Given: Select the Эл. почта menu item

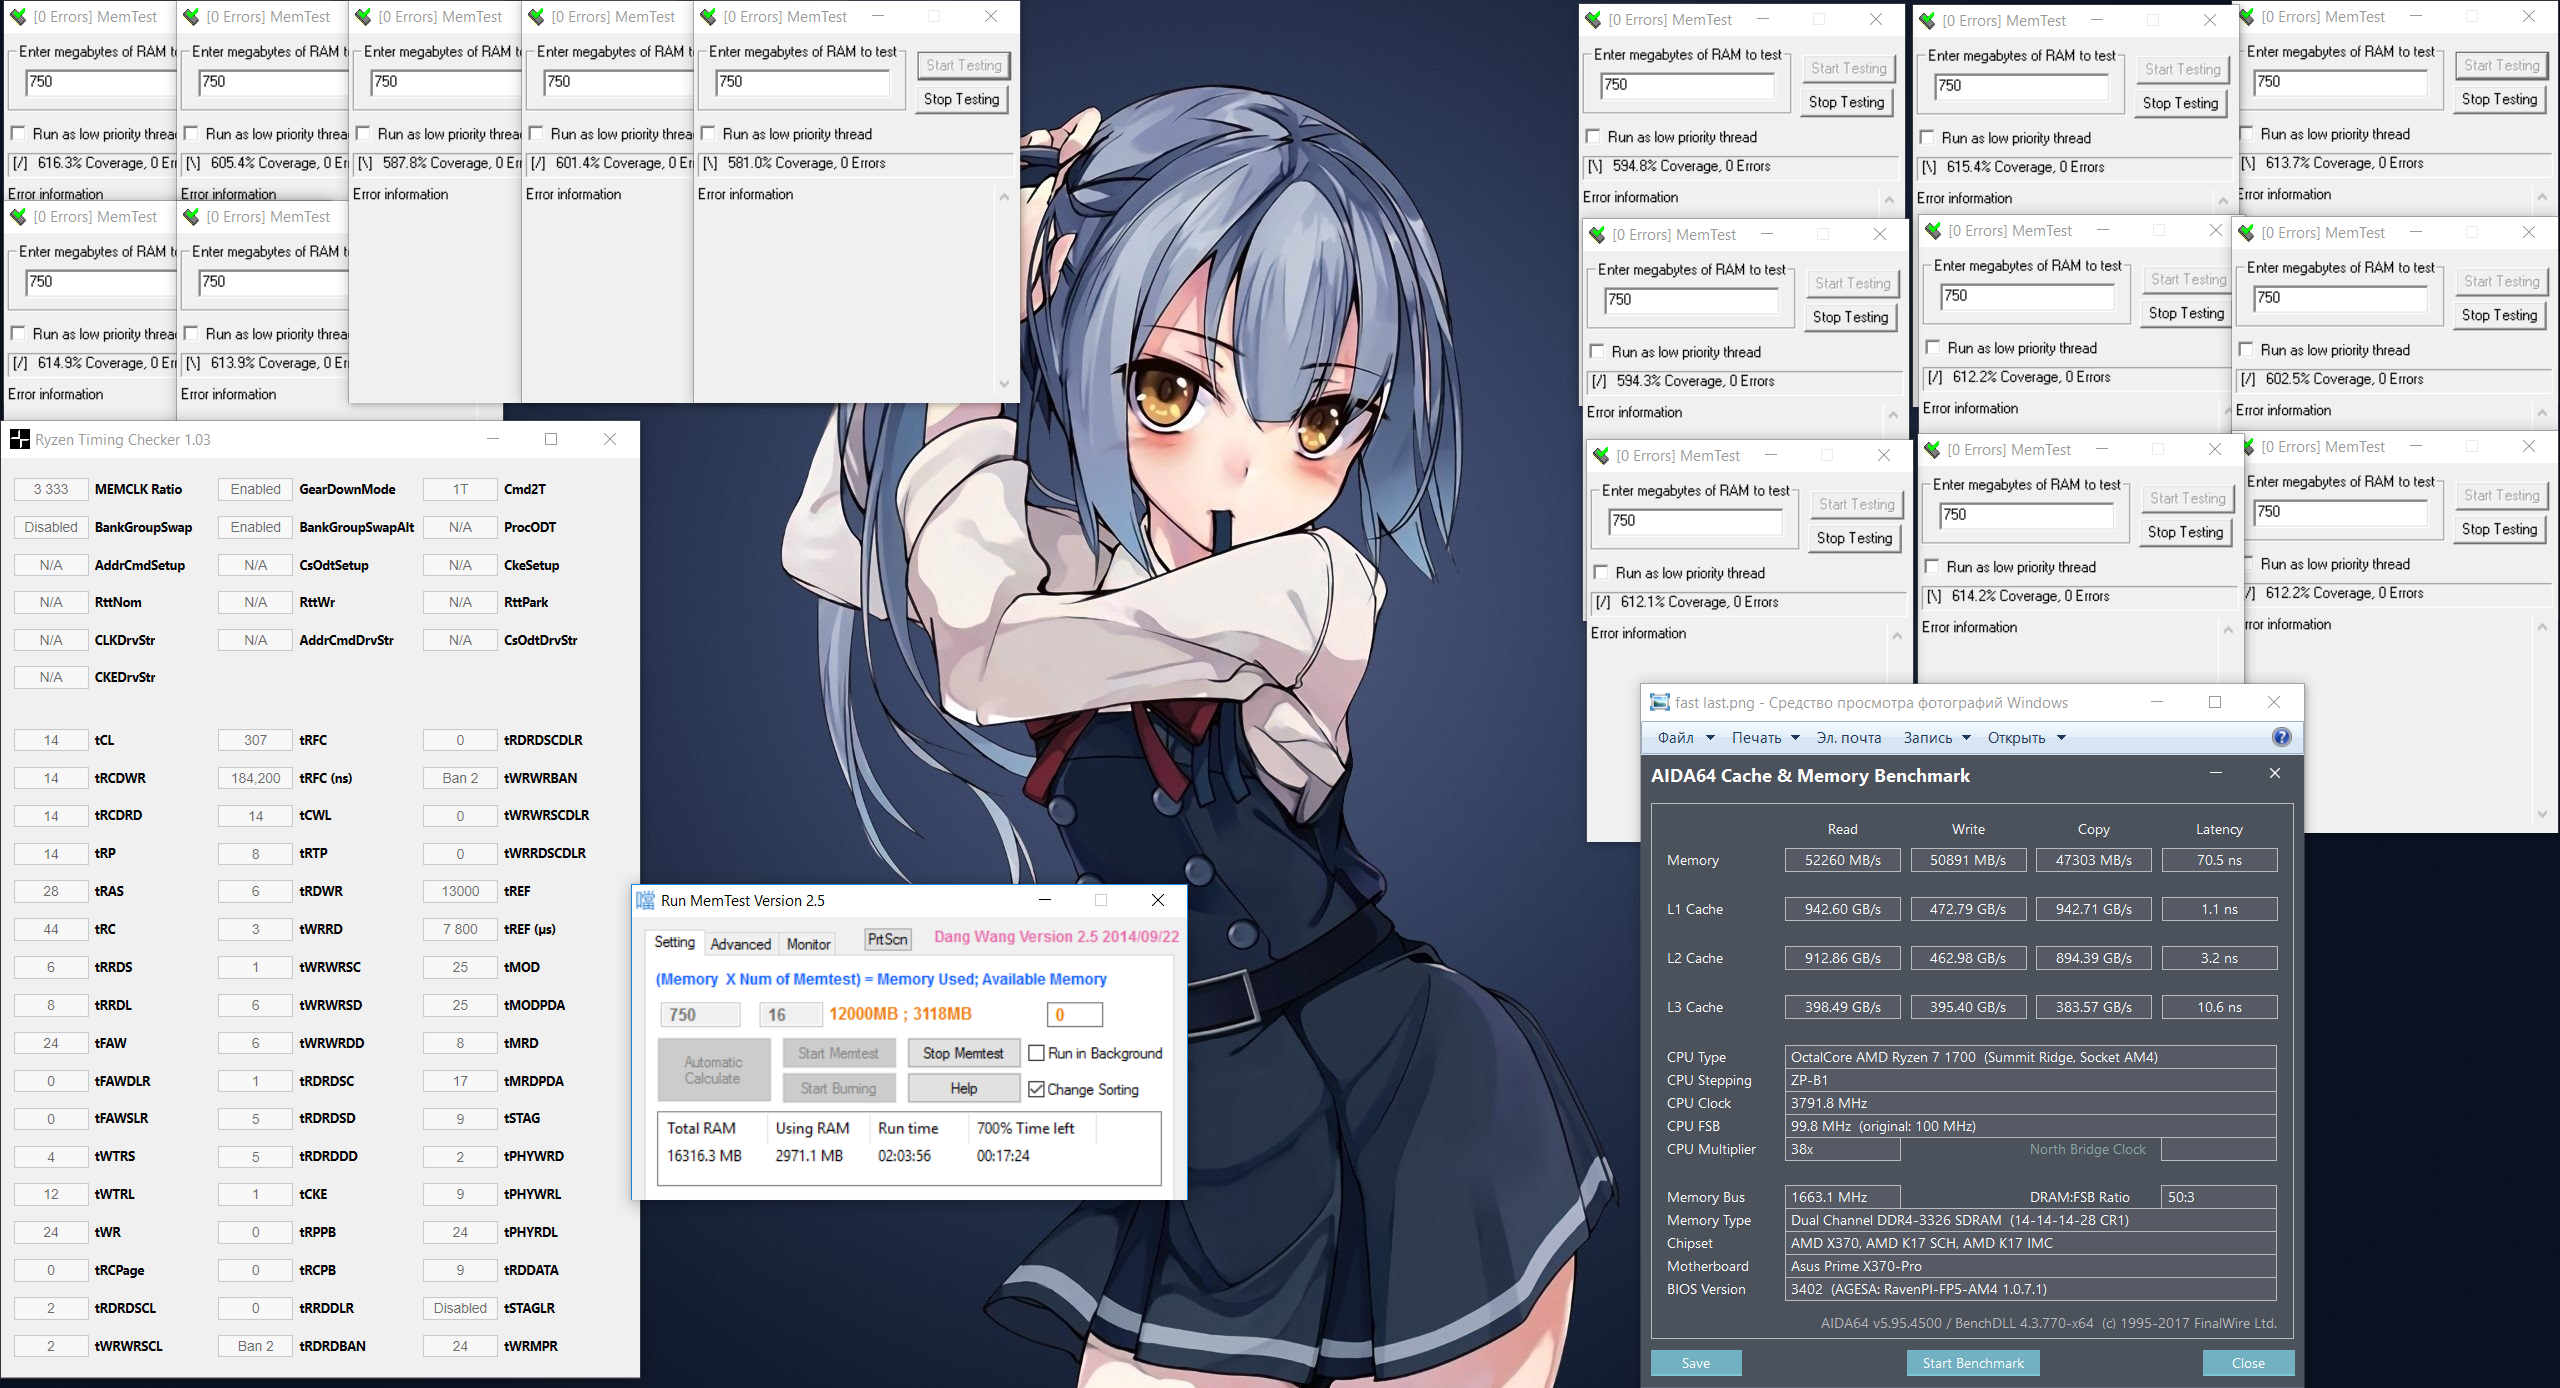Looking at the screenshot, I should (x=1848, y=738).
